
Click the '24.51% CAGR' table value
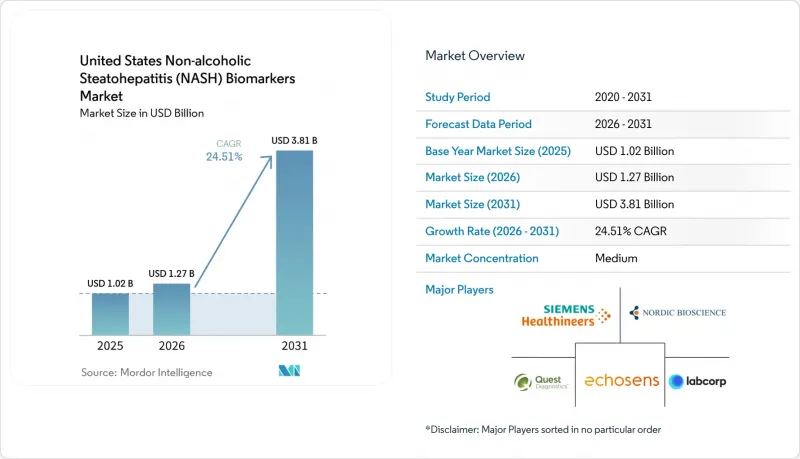click(x=631, y=231)
